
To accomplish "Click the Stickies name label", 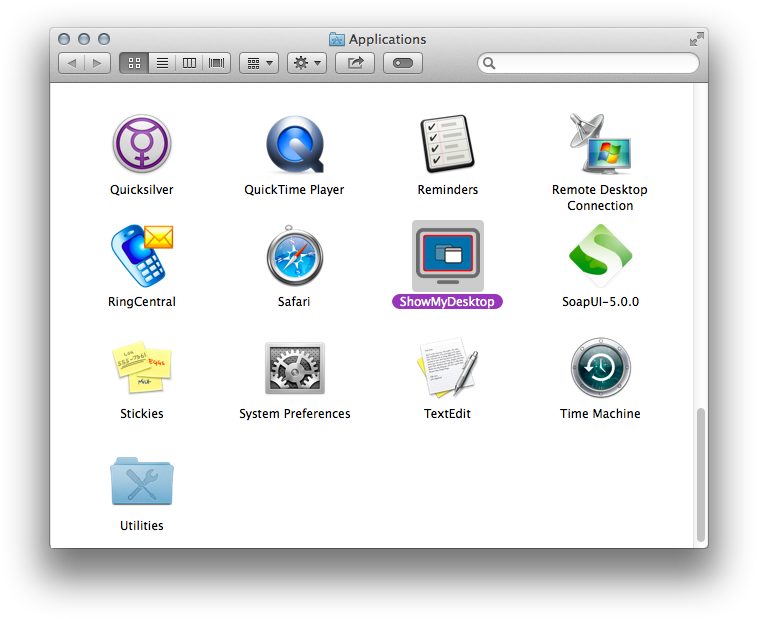I will point(141,414).
